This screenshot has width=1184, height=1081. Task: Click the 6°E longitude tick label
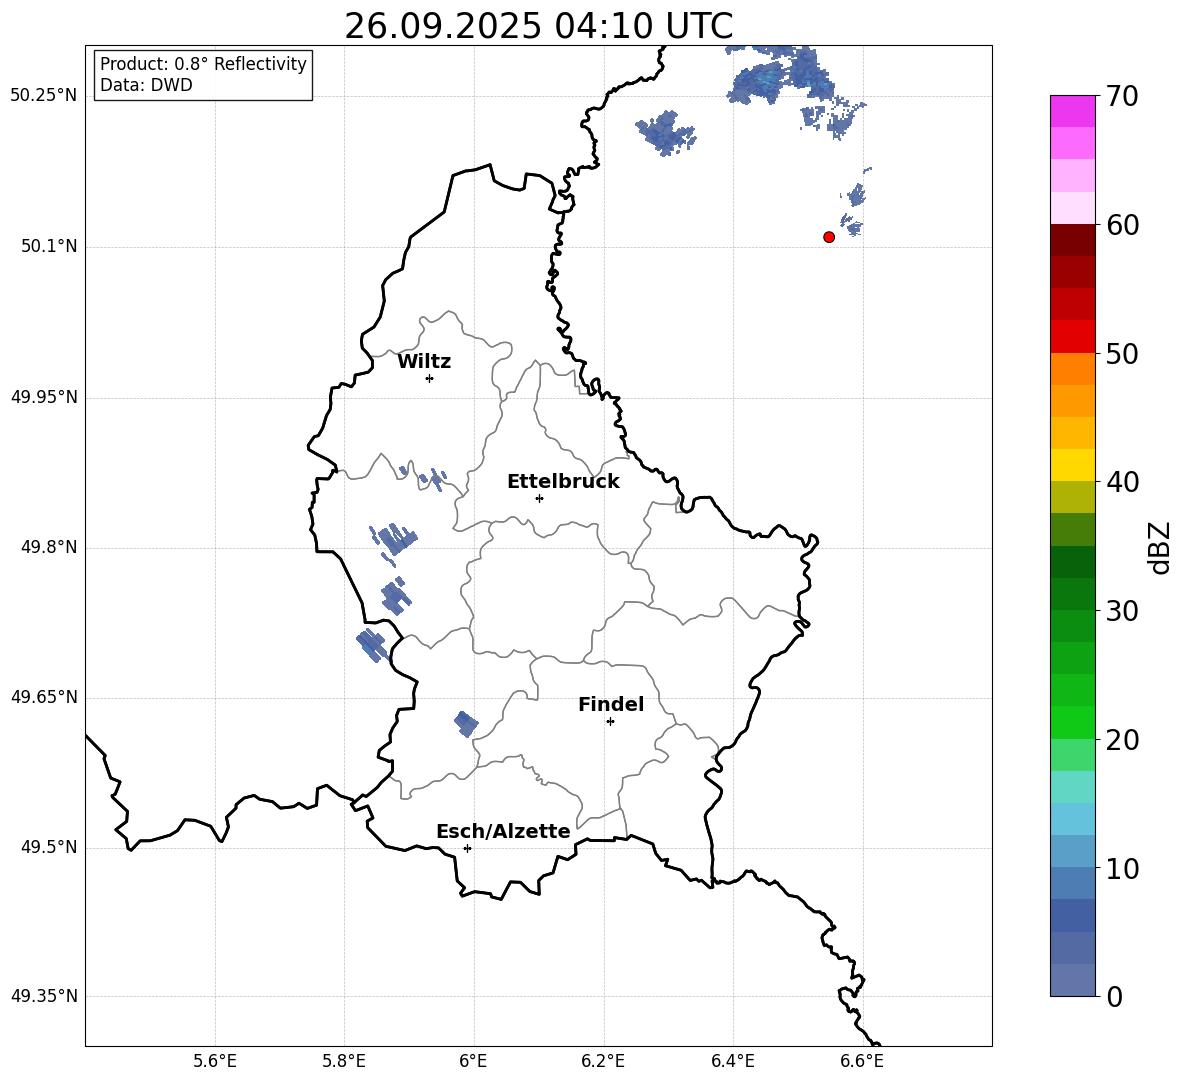point(473,1061)
